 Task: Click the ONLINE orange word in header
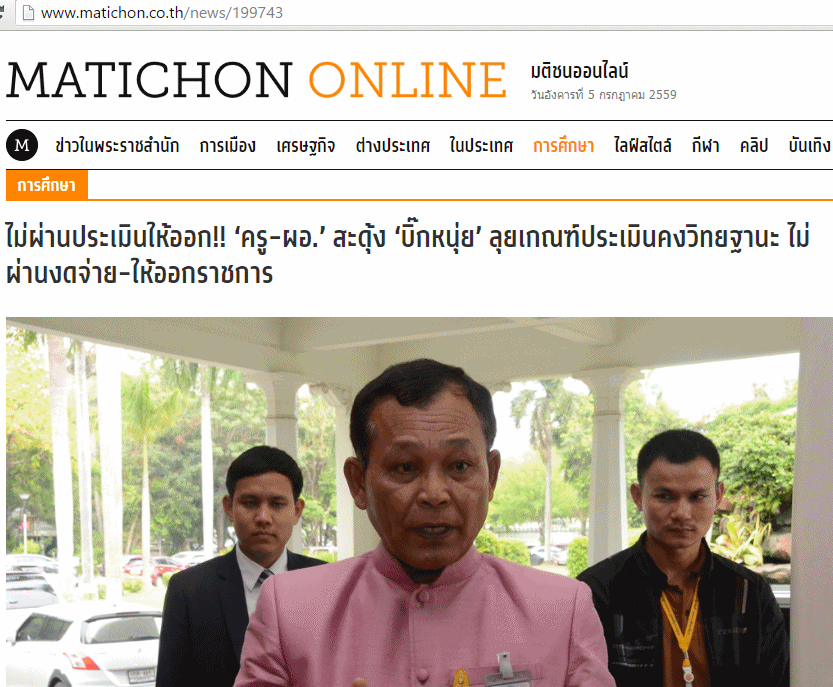(x=408, y=80)
